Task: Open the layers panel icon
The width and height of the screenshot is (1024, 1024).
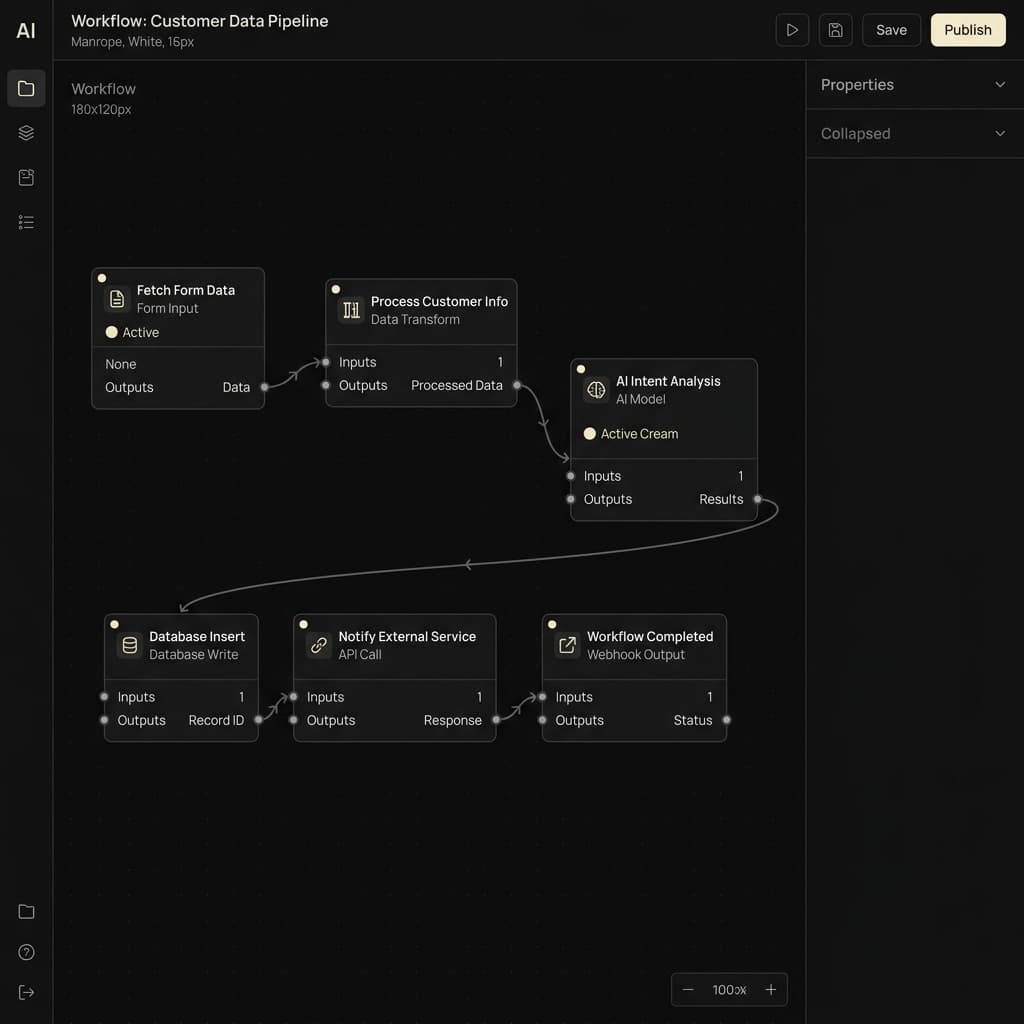Action: (26, 133)
